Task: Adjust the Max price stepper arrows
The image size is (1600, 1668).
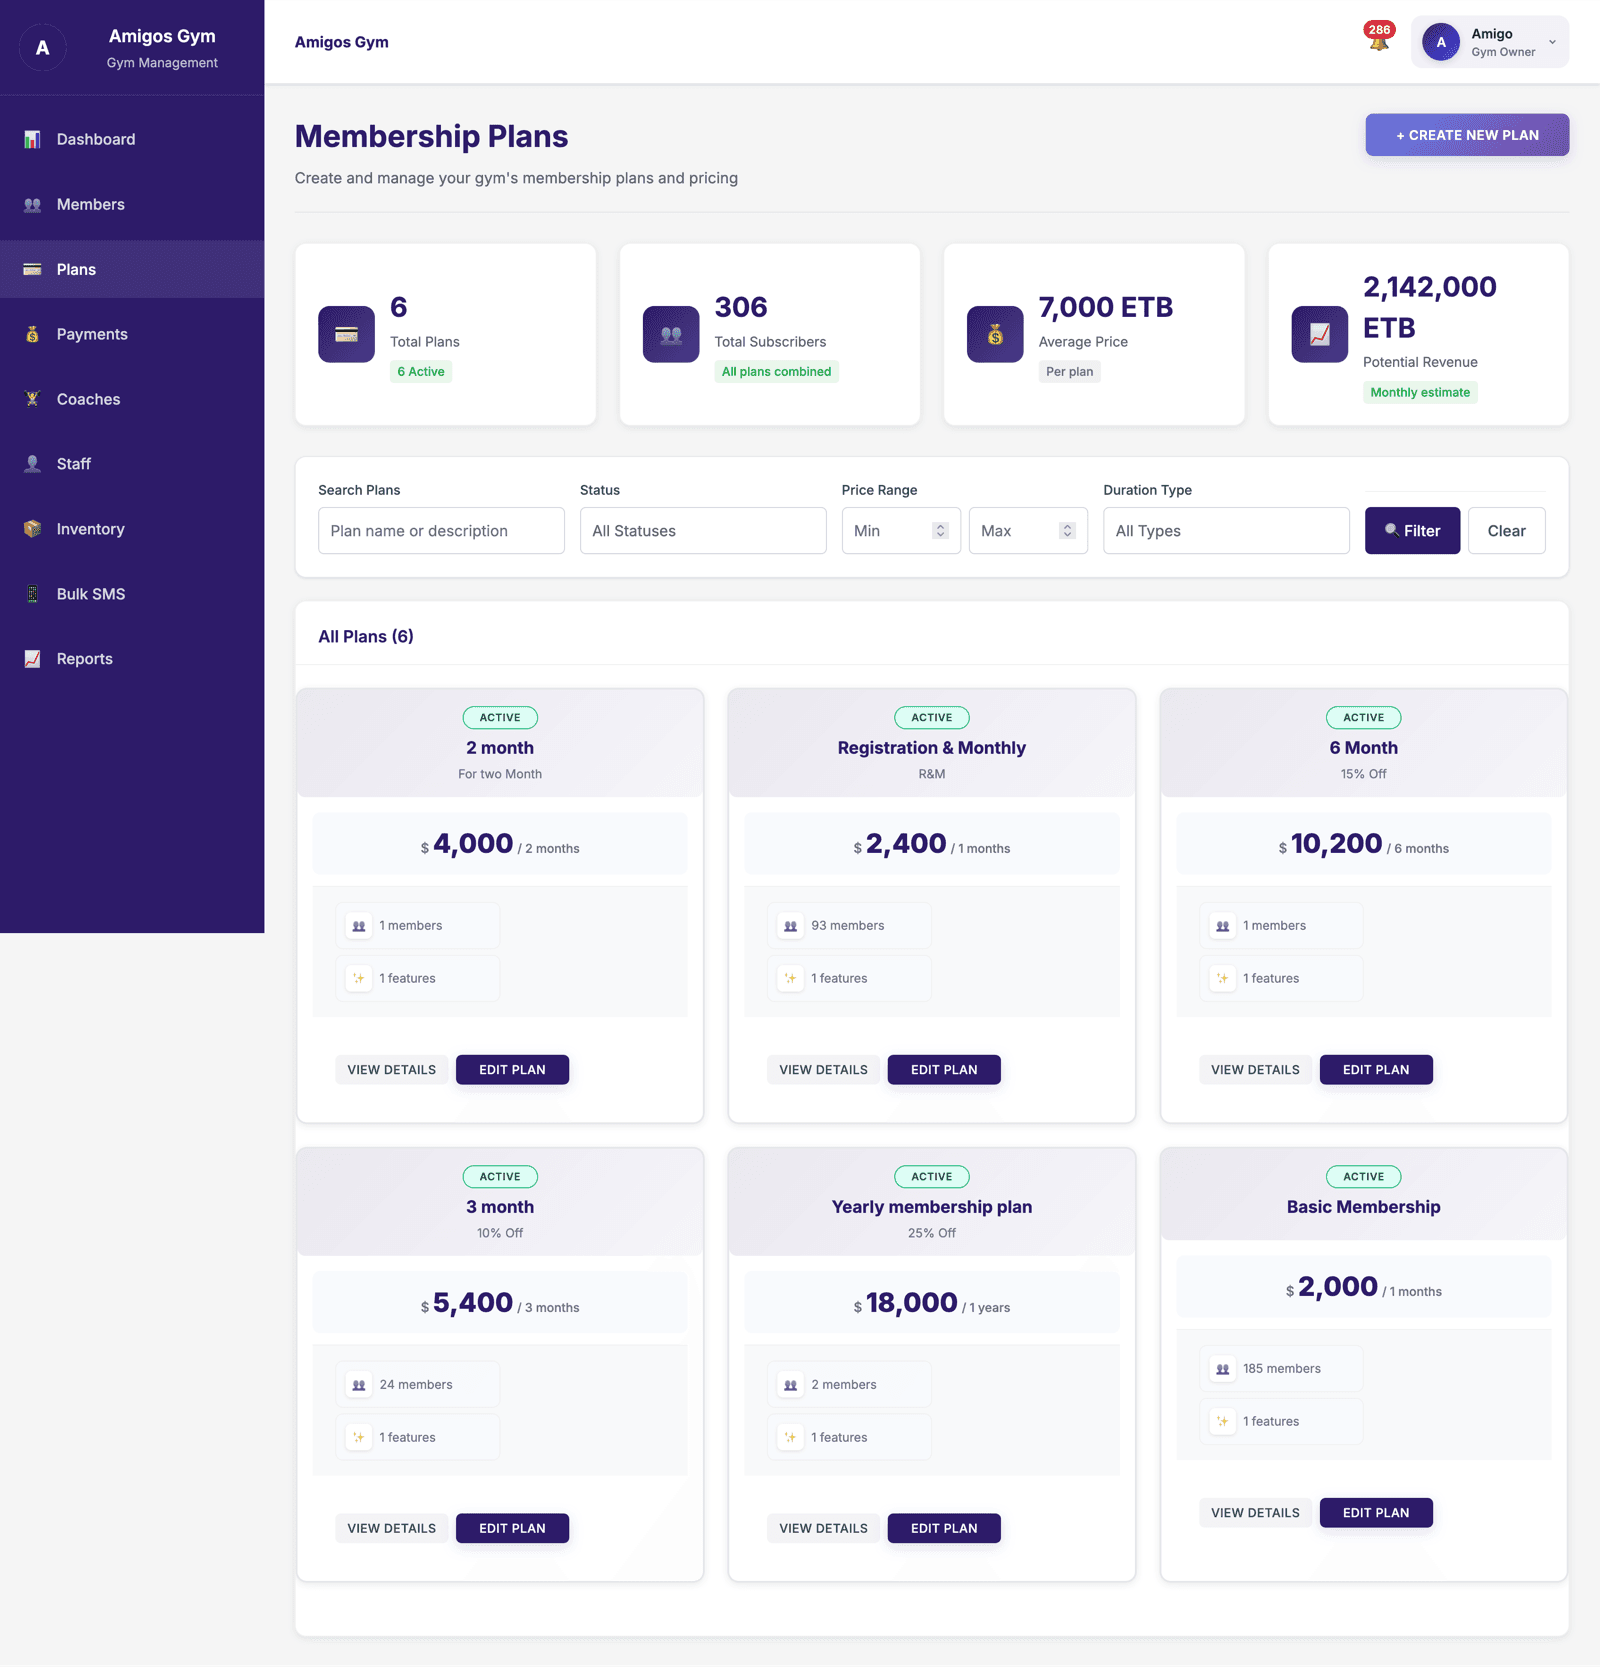Action: [x=1067, y=531]
